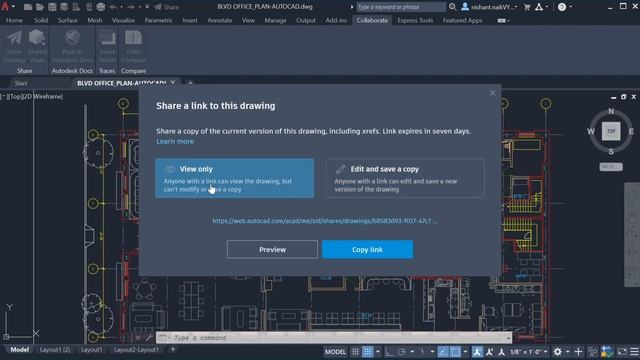Screen dimensions: 640x360
Task: Open the WCS dropdown below the ViewCube
Action: [611, 167]
